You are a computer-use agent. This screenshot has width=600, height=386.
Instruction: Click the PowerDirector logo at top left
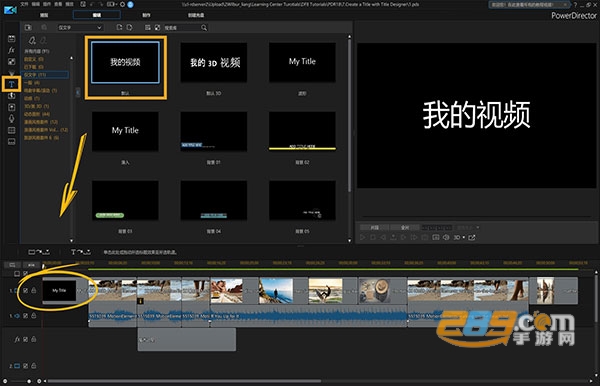tap(10, 9)
